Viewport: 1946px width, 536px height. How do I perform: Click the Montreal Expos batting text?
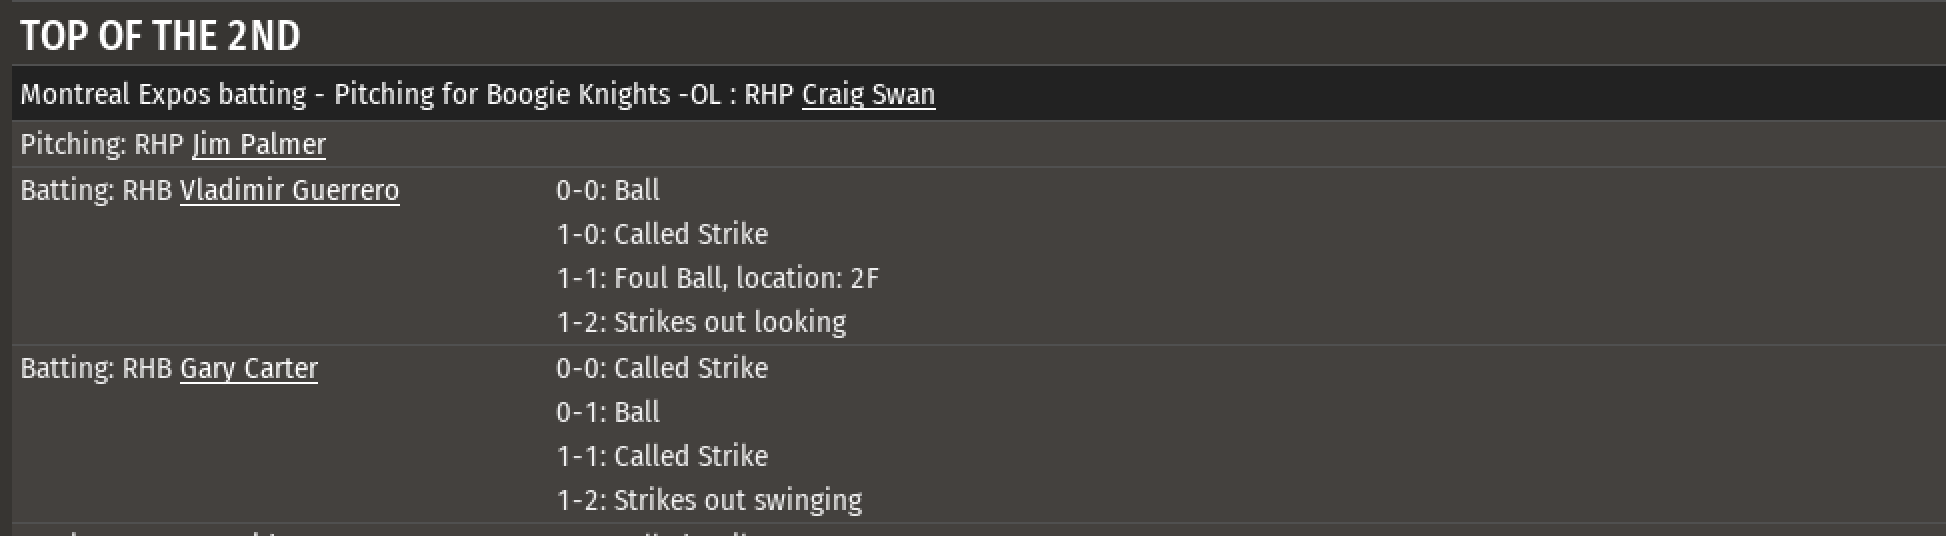point(163,94)
